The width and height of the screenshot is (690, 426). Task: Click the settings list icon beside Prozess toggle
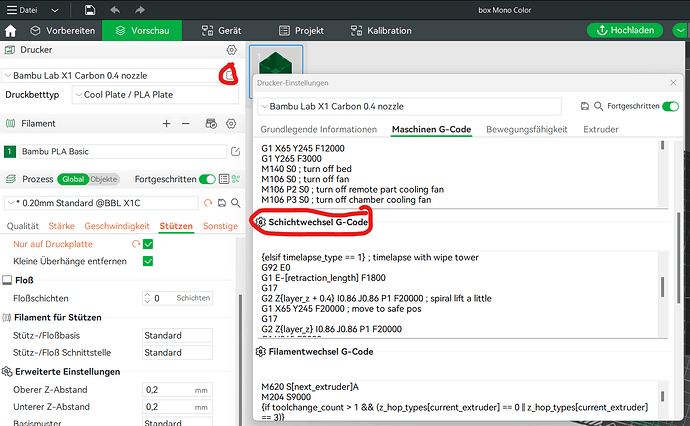click(224, 179)
